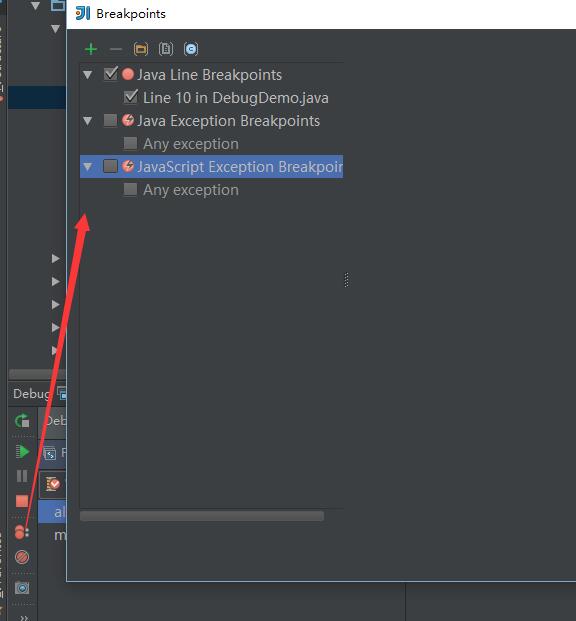
Task: Click the group by package icon
Action: coord(141,49)
